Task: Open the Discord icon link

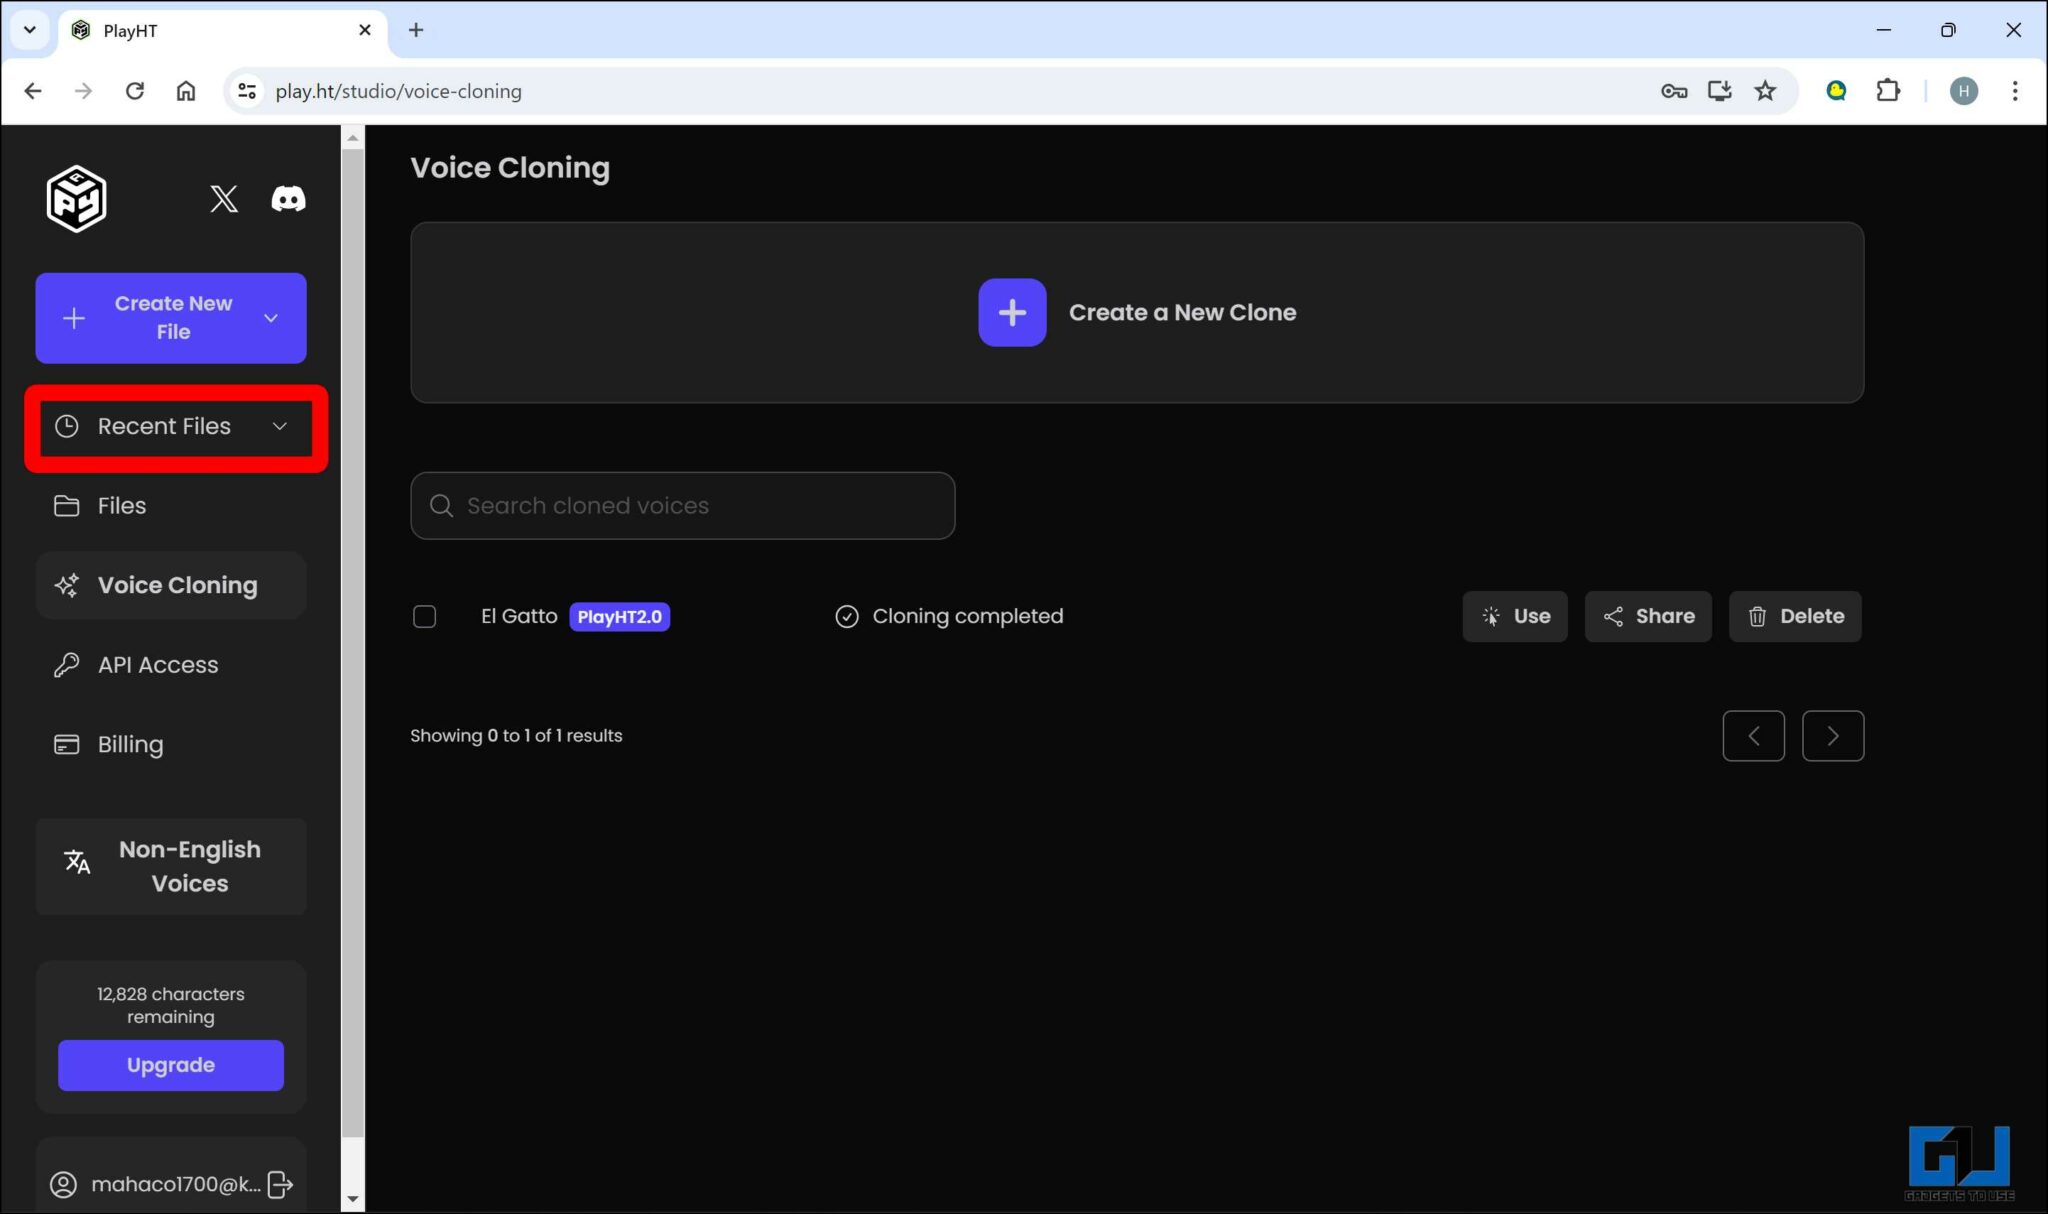Action: pos(288,199)
